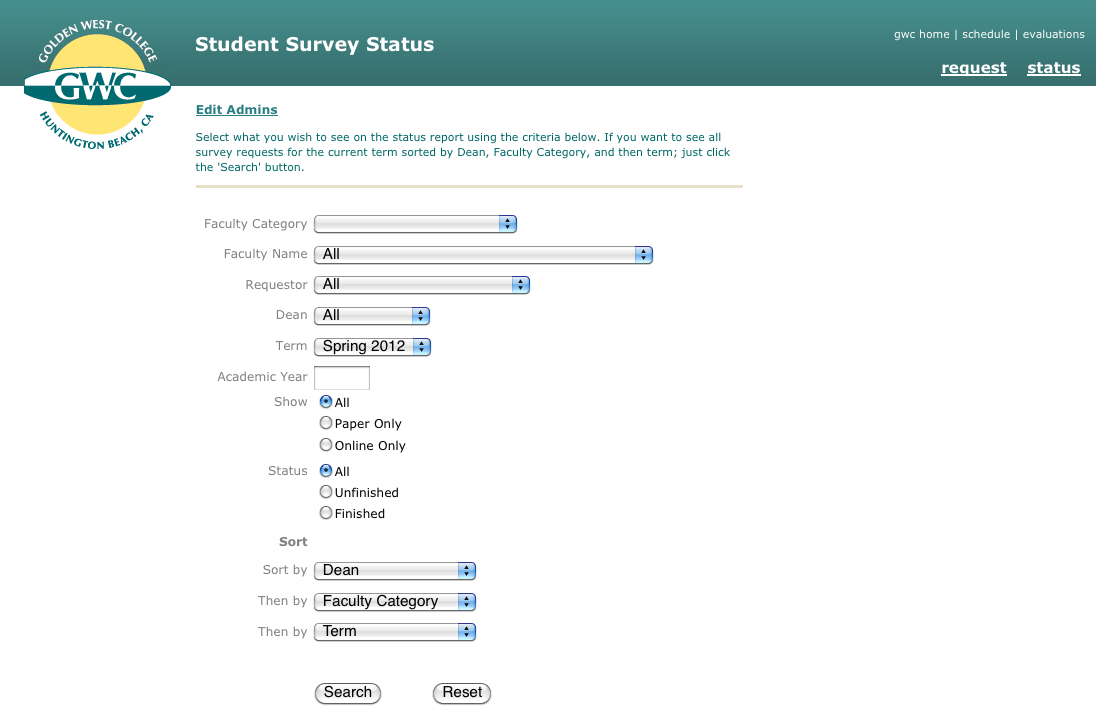Open the Then by Term dropdown
Viewport: 1096px width, 709px height.
395,631
